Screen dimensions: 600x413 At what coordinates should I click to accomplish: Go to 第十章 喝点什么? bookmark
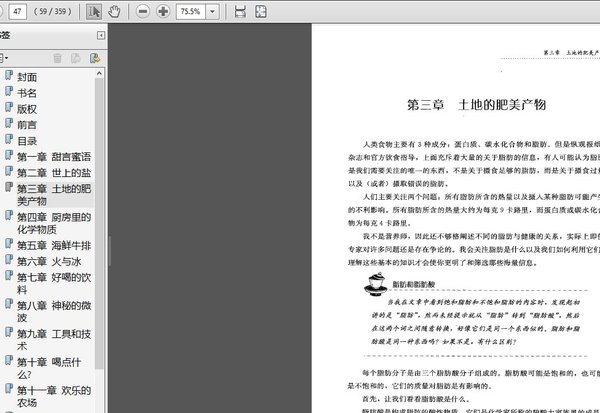49,368
